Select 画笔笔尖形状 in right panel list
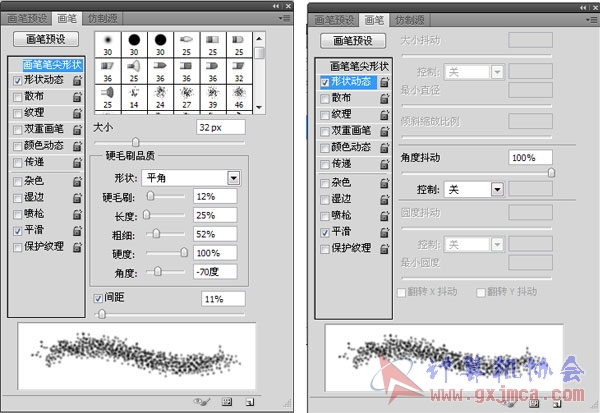The width and height of the screenshot is (600, 413). [x=359, y=67]
